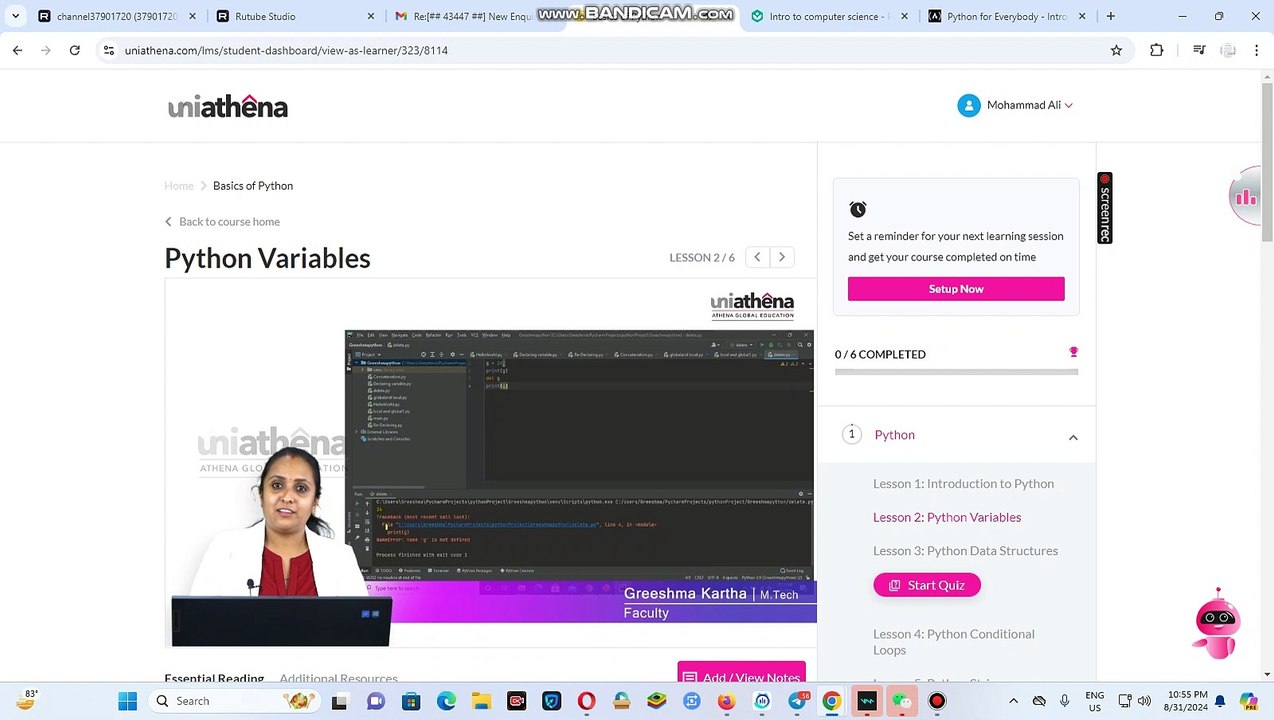This screenshot has width=1274, height=720.
Task: Click the user avatar icon beside Mohammad Ali
Action: pyautogui.click(x=968, y=105)
